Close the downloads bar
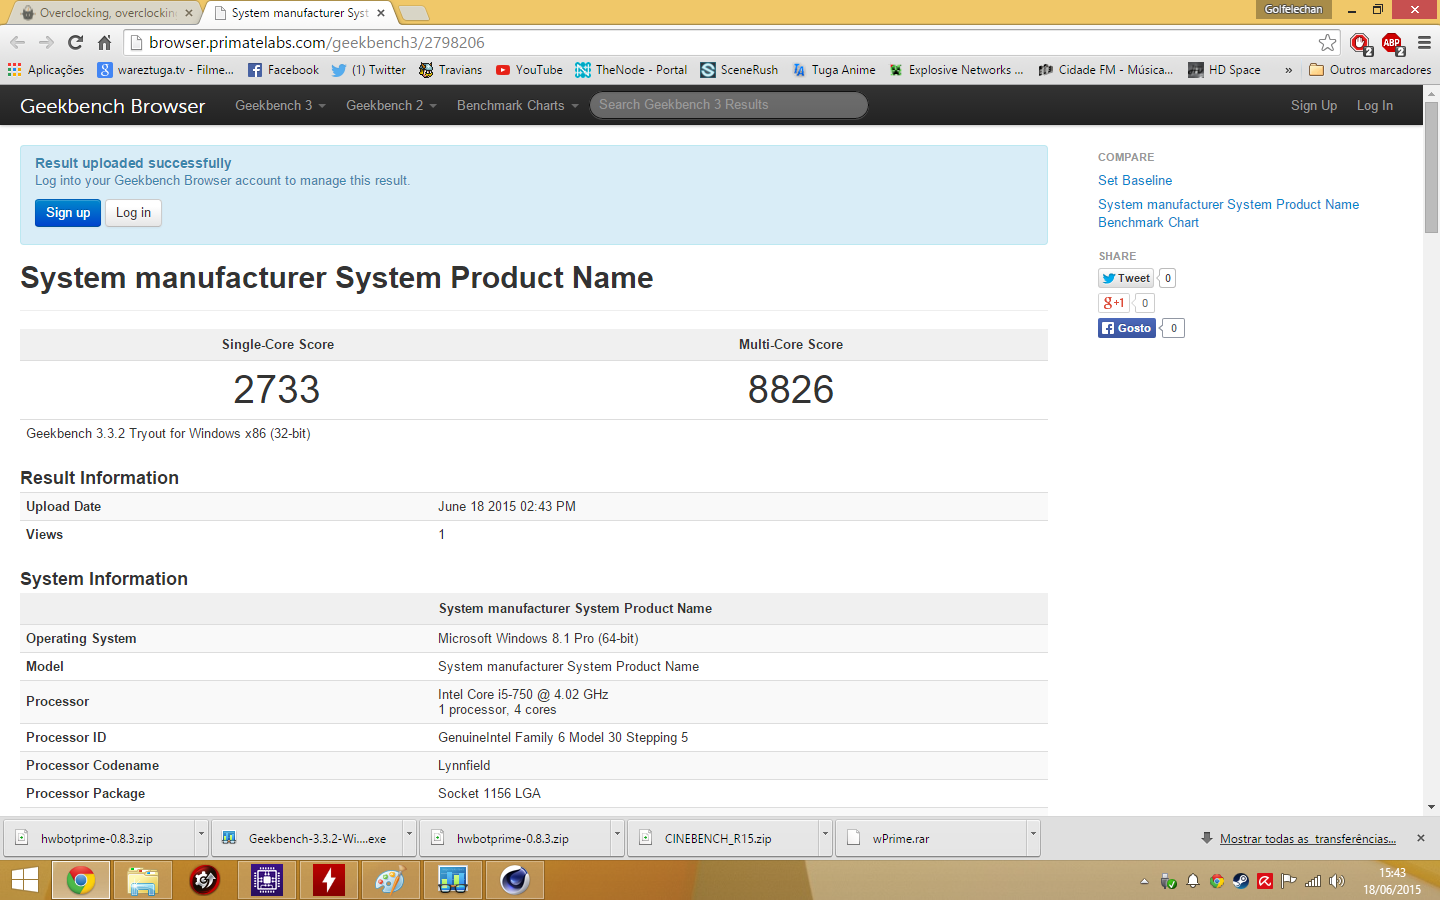 [x=1421, y=838]
